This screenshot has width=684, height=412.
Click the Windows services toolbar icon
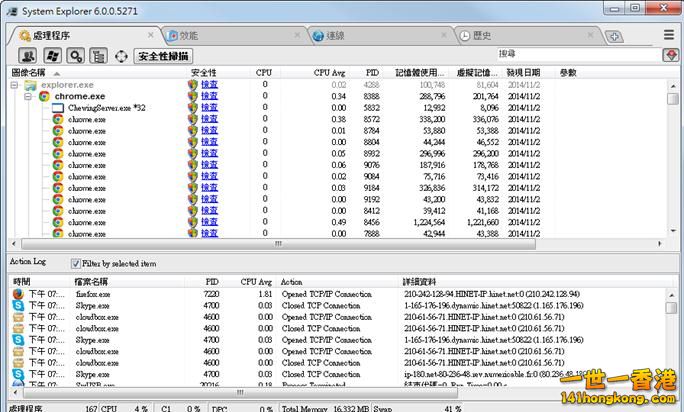(52, 56)
